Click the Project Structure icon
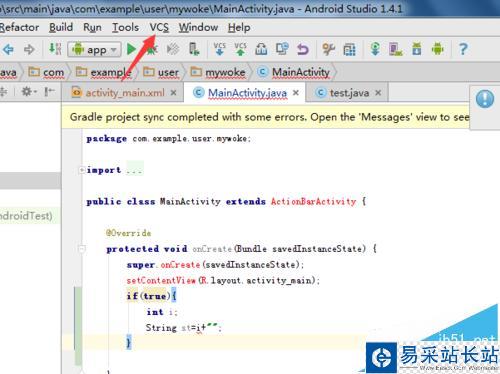This screenshot has width=500, height=374. (x=349, y=49)
